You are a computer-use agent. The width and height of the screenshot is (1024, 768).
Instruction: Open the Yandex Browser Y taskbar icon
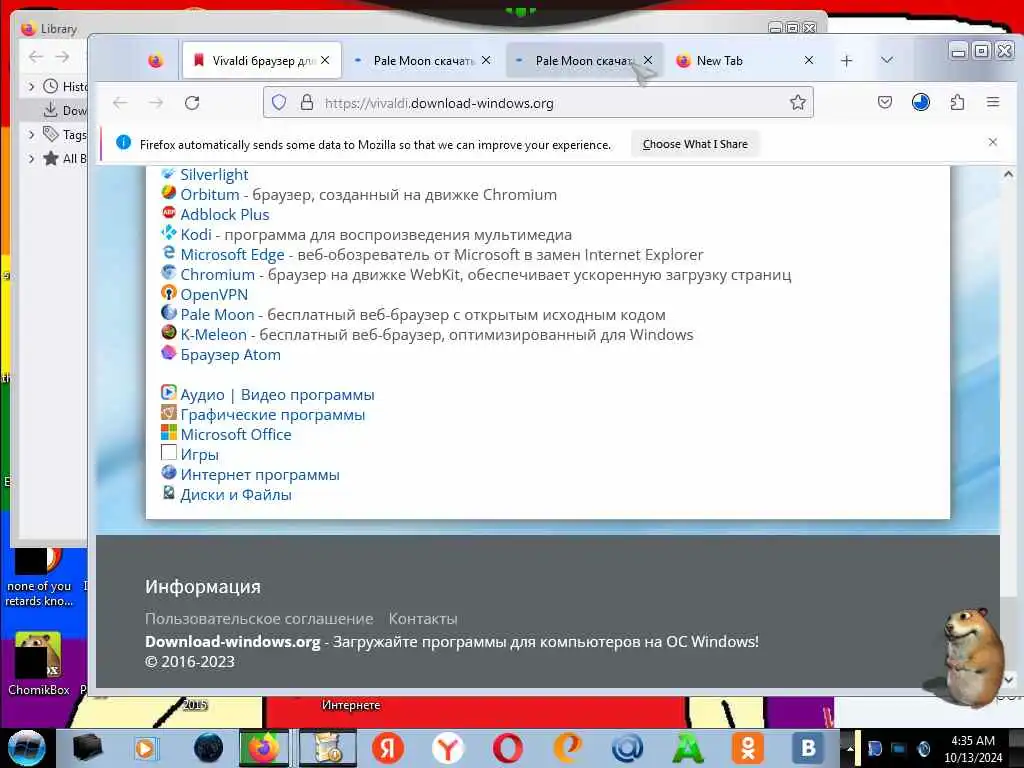tap(447, 748)
